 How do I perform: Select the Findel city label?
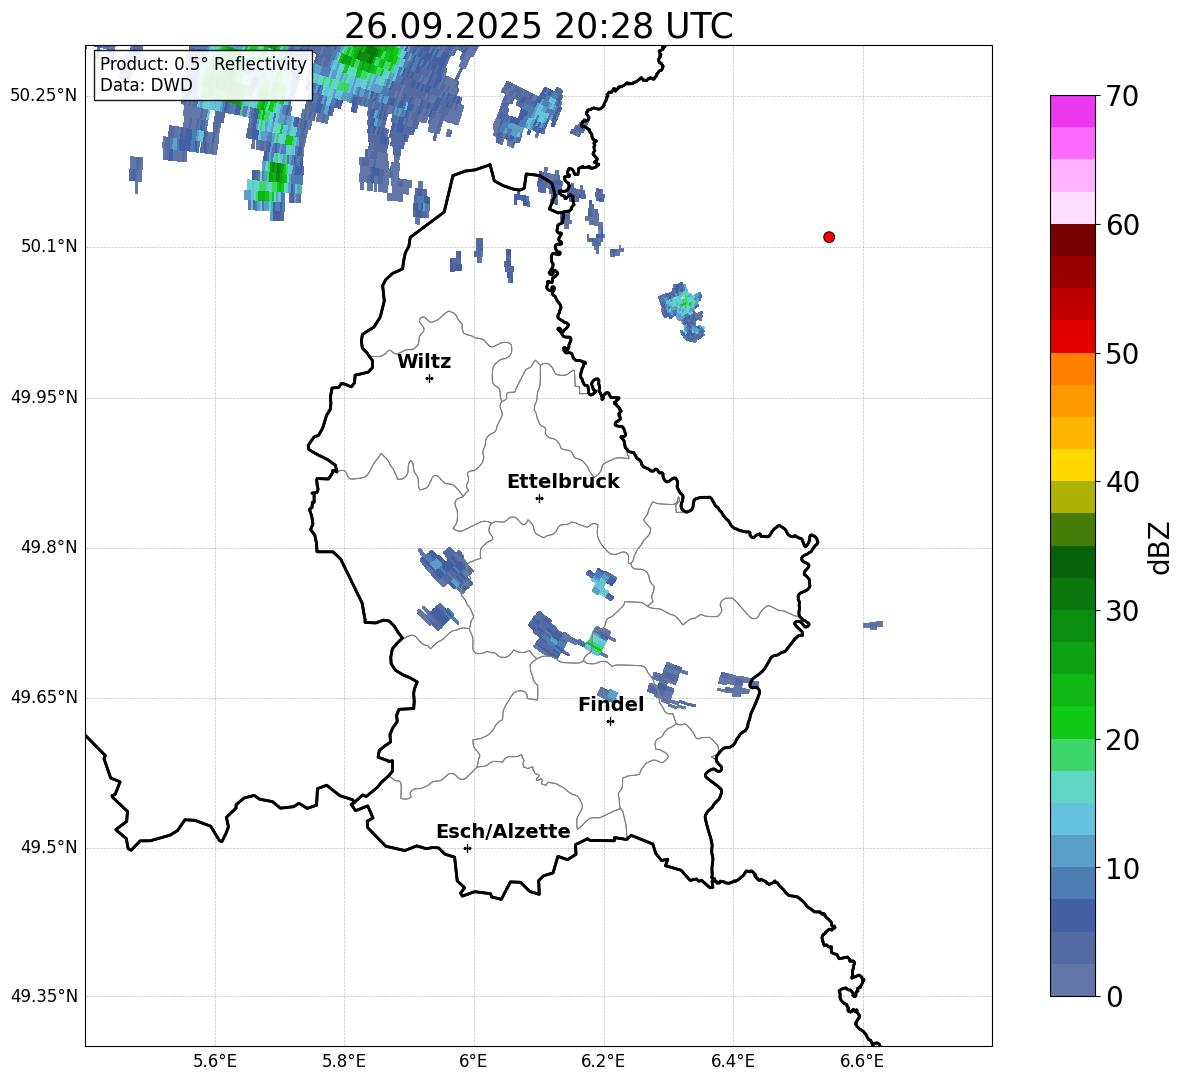(x=611, y=704)
